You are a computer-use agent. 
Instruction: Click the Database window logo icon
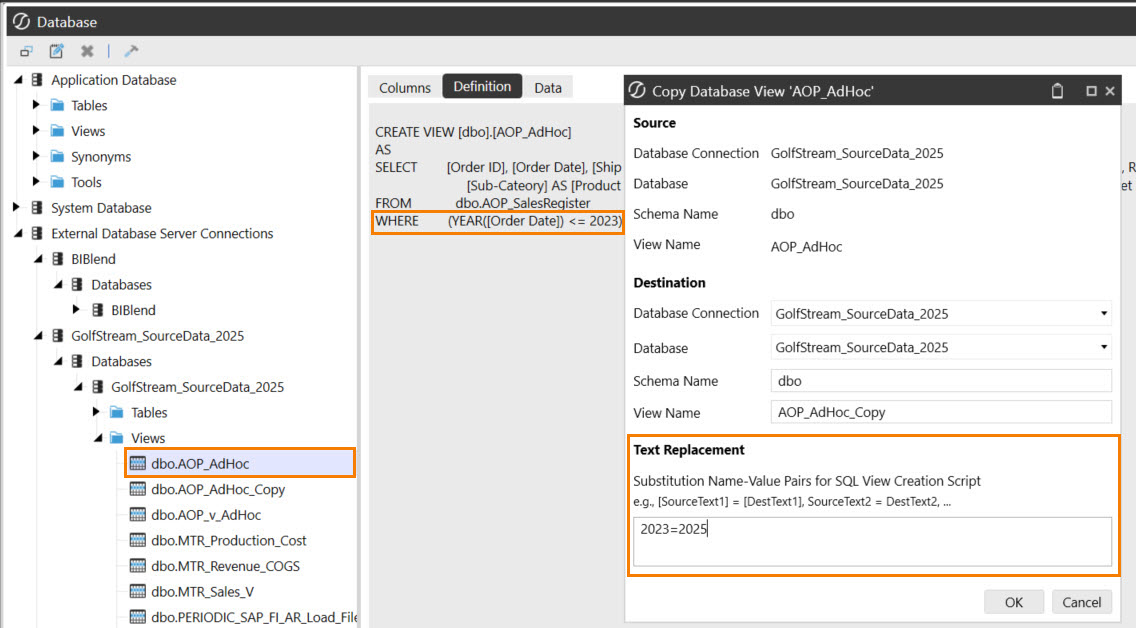[22, 22]
